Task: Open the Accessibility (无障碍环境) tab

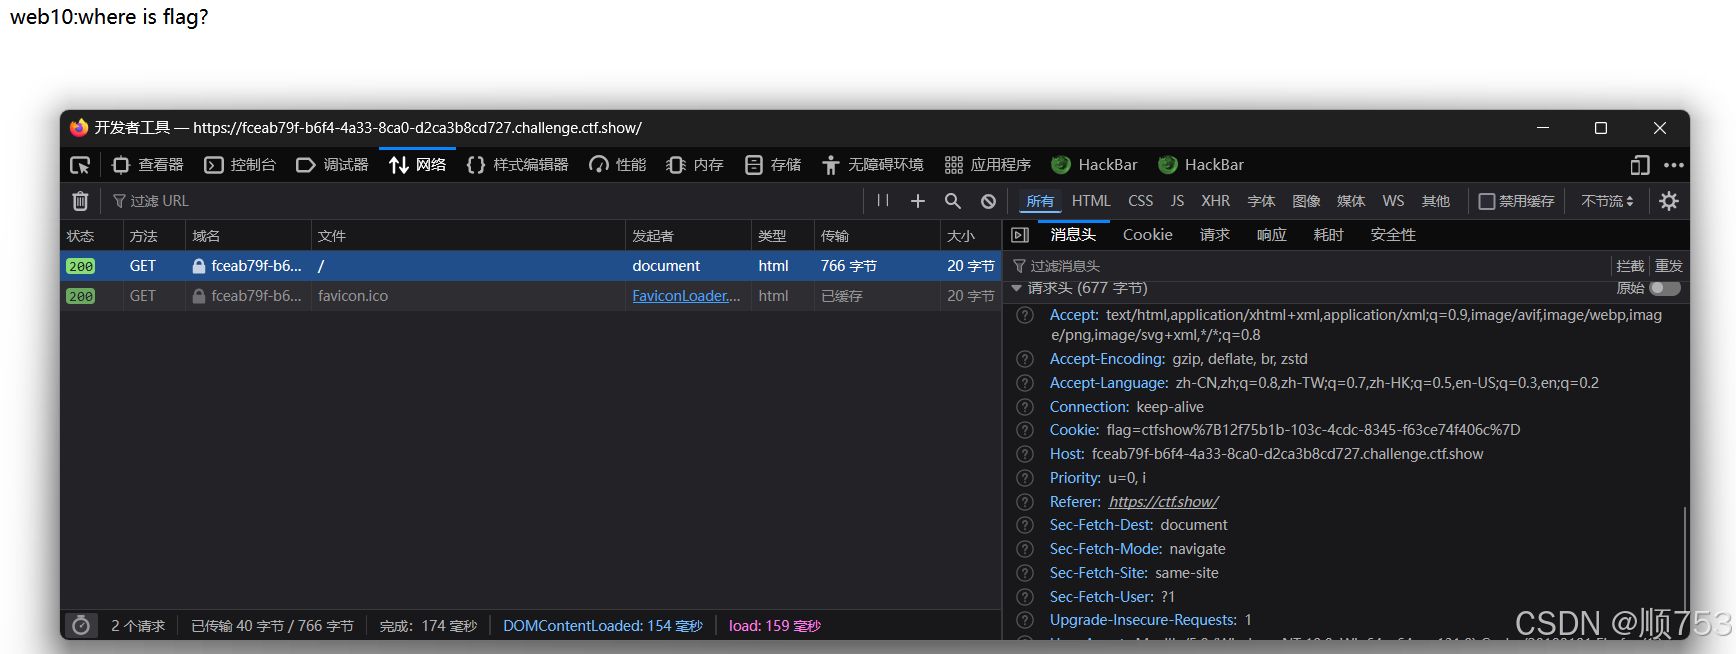Action: (873, 165)
